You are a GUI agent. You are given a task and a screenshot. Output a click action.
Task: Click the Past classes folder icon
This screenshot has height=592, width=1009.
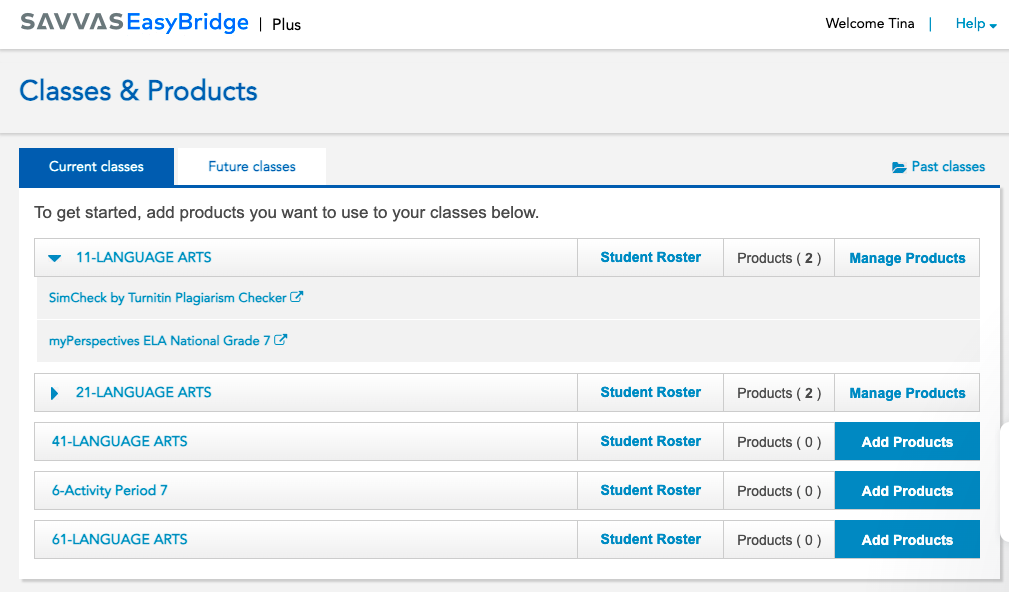(899, 168)
